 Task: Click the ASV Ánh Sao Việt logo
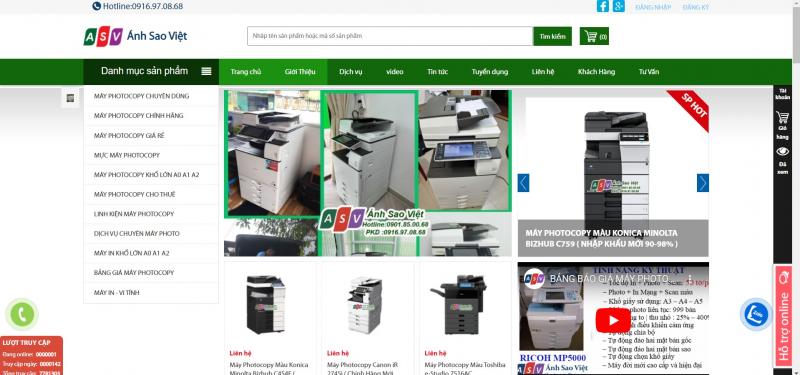tap(136, 36)
